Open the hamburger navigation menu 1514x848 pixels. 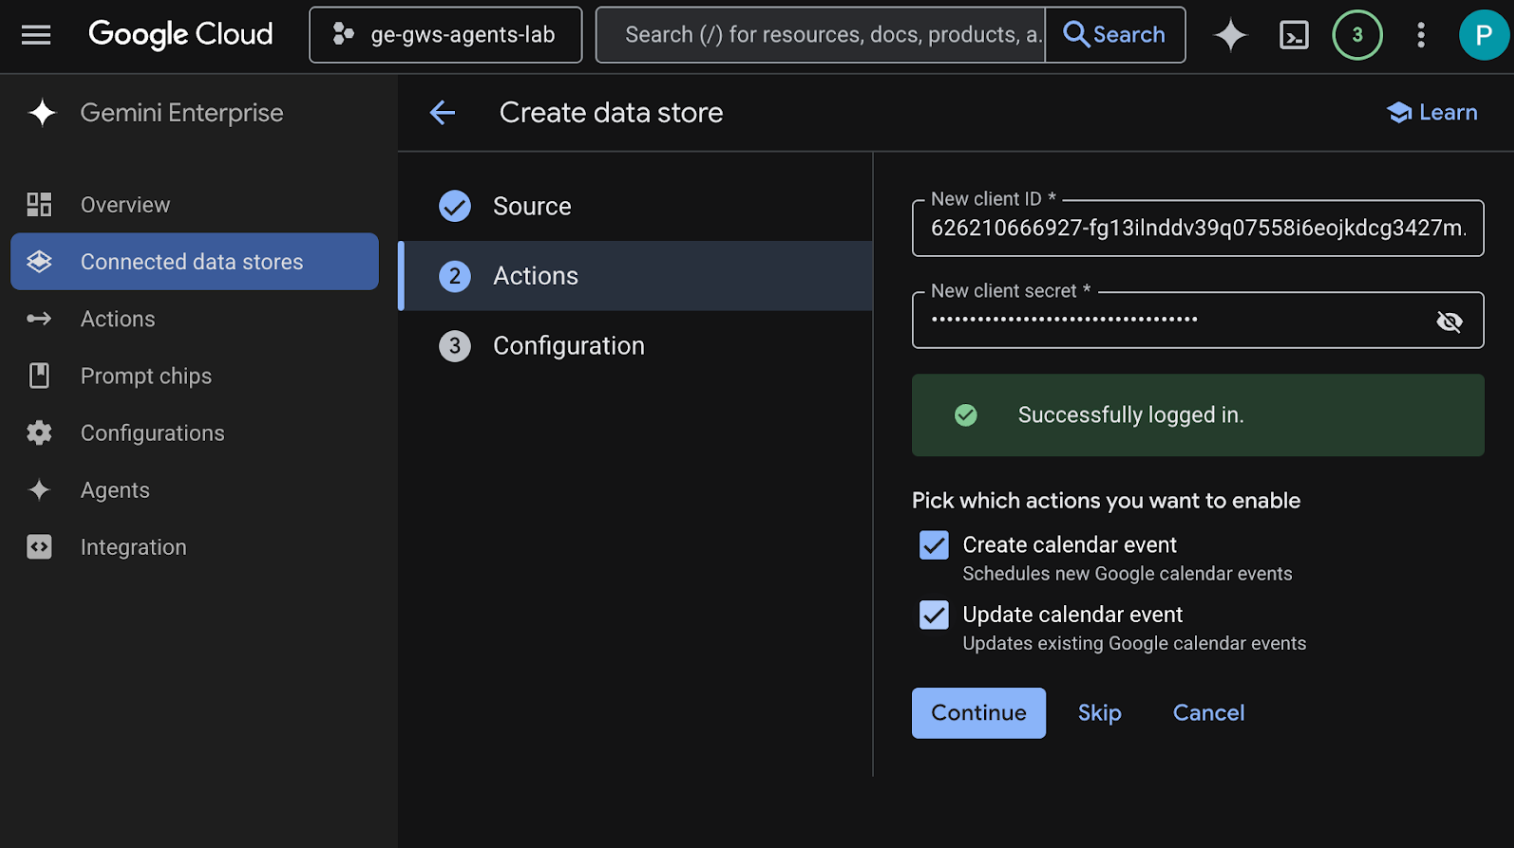[36, 35]
